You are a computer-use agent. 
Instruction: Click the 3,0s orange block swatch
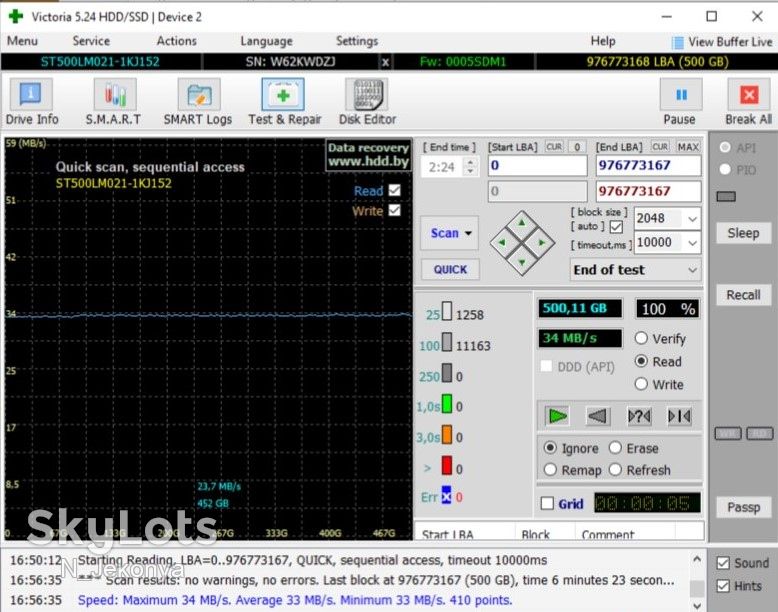pos(447,434)
